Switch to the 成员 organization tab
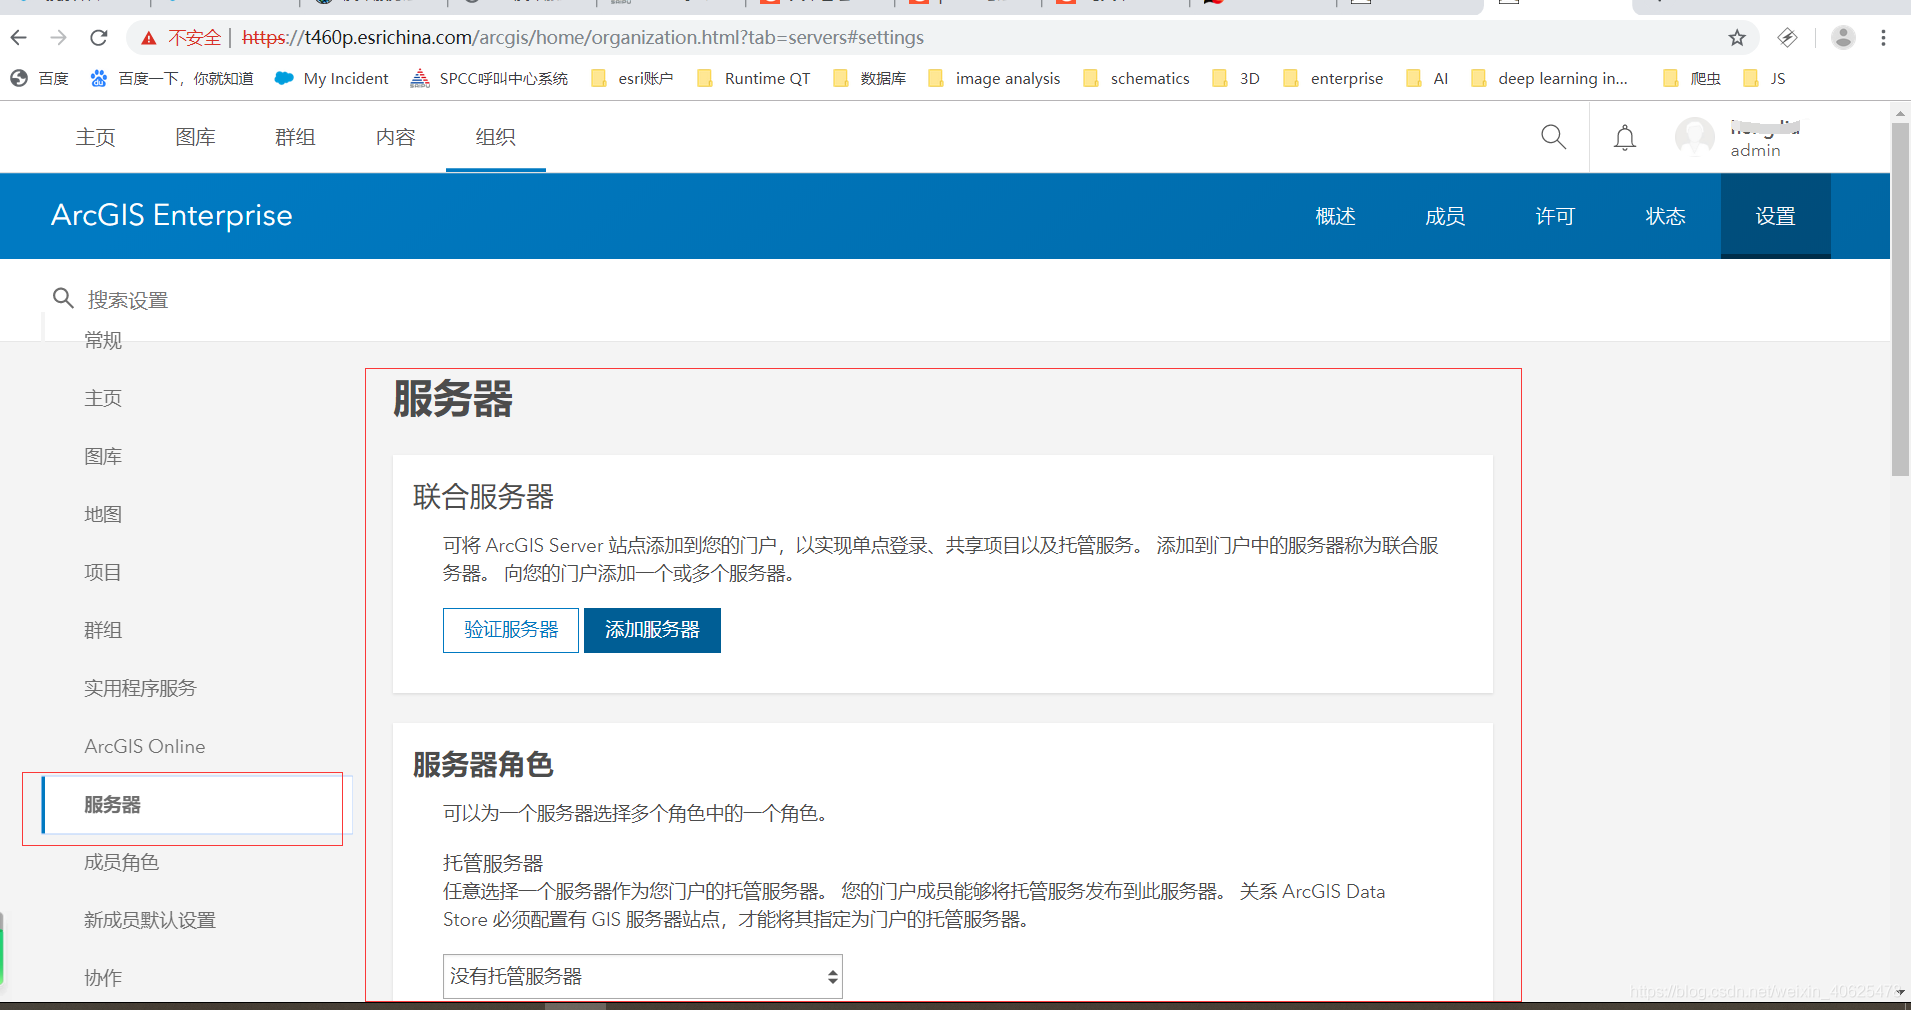 coord(1446,216)
